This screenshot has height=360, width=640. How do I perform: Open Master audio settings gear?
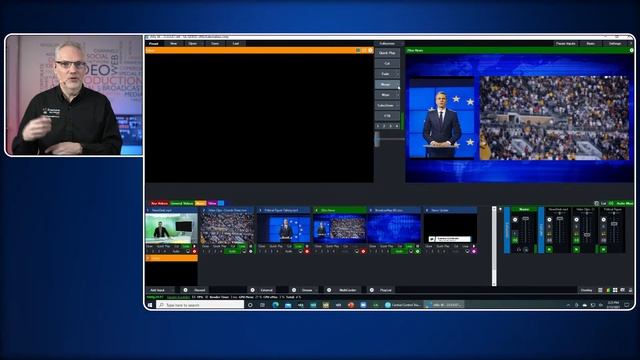coord(515,220)
